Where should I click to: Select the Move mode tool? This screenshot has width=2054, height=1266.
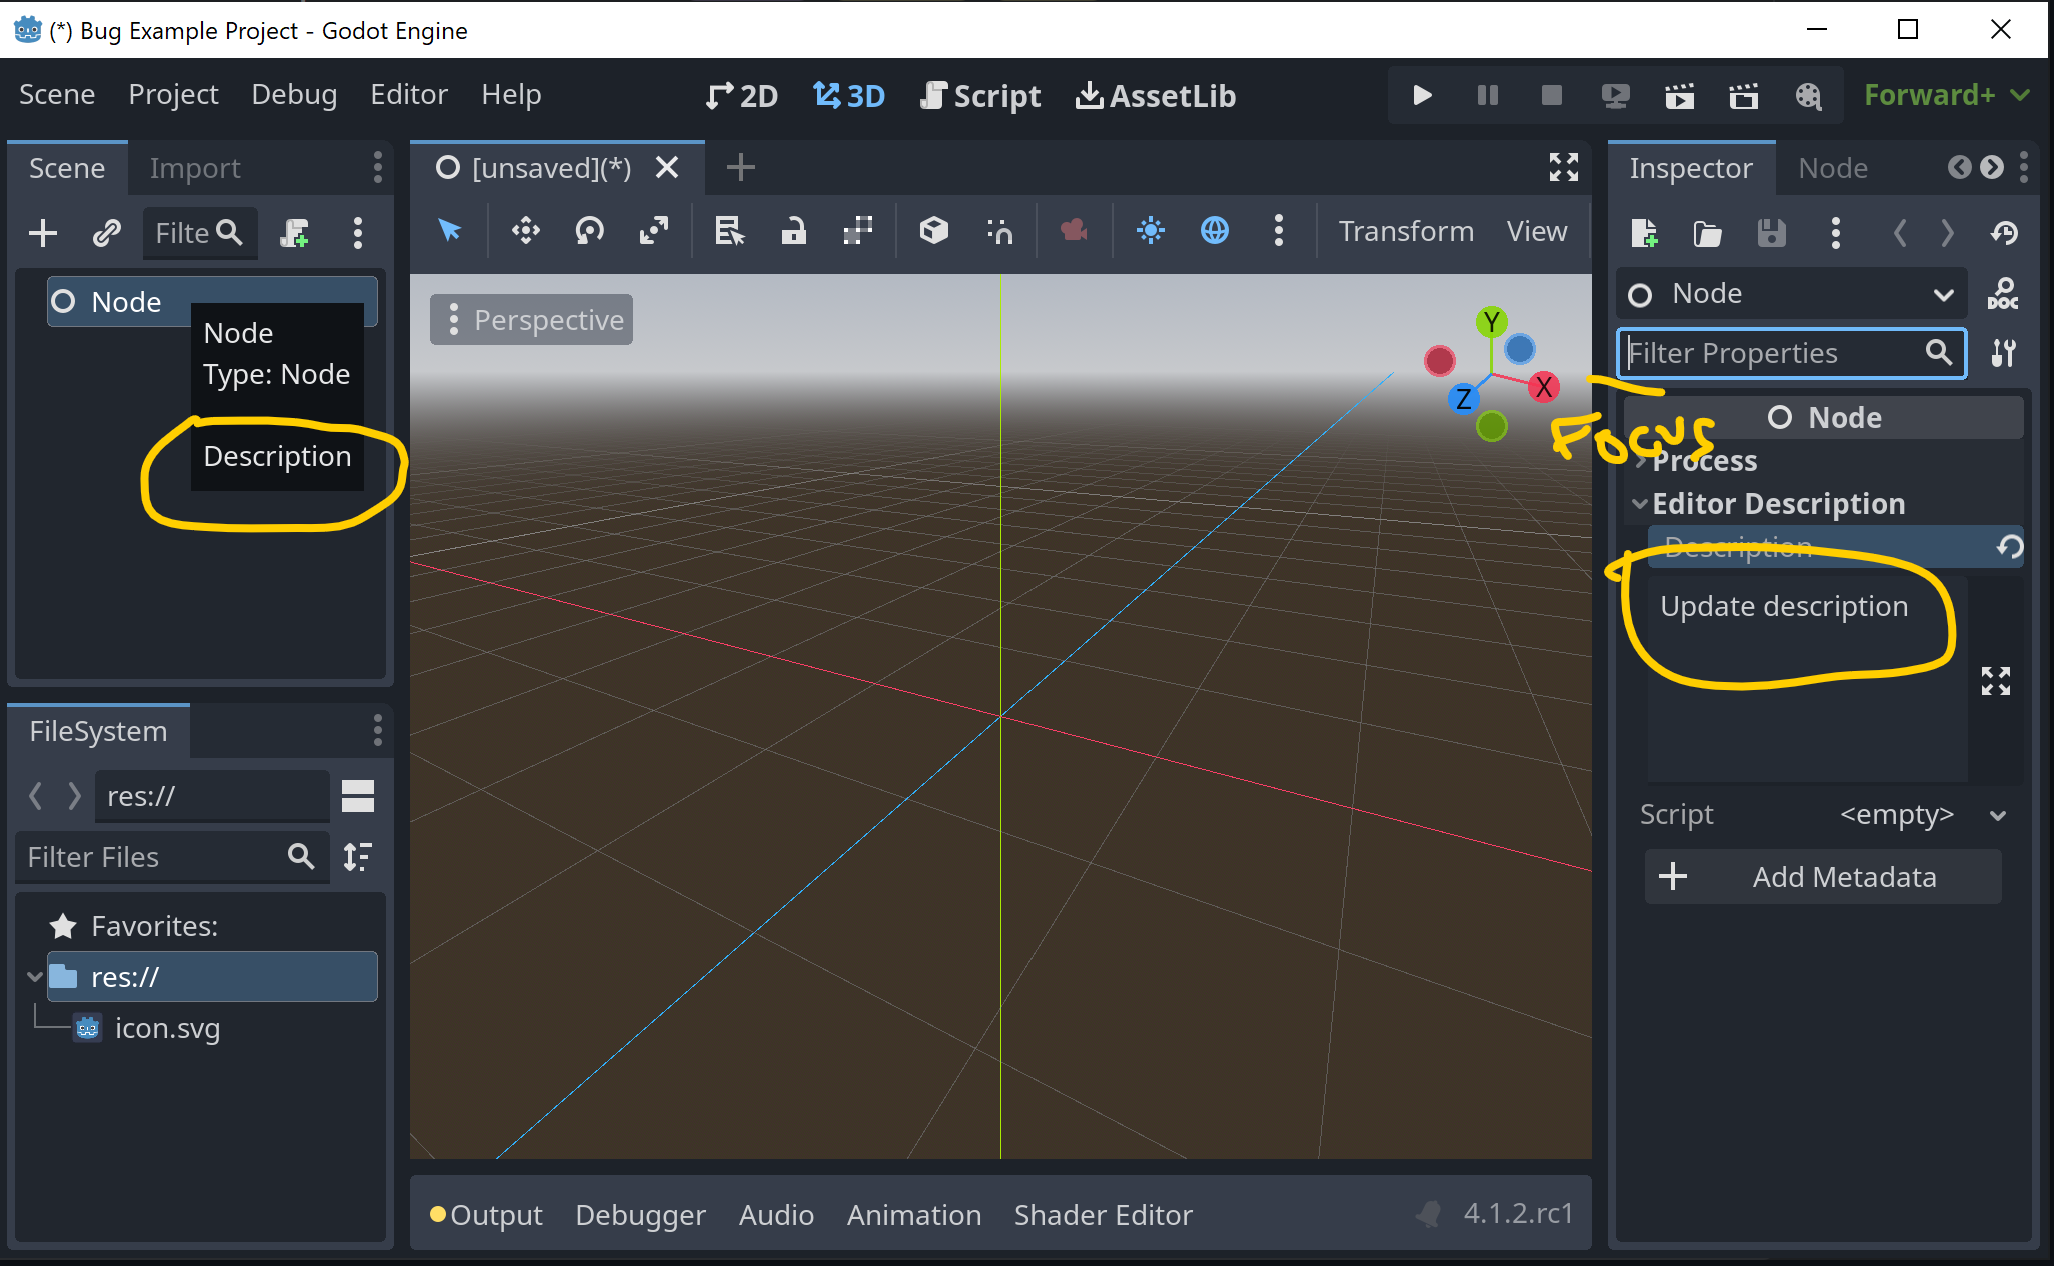525,230
